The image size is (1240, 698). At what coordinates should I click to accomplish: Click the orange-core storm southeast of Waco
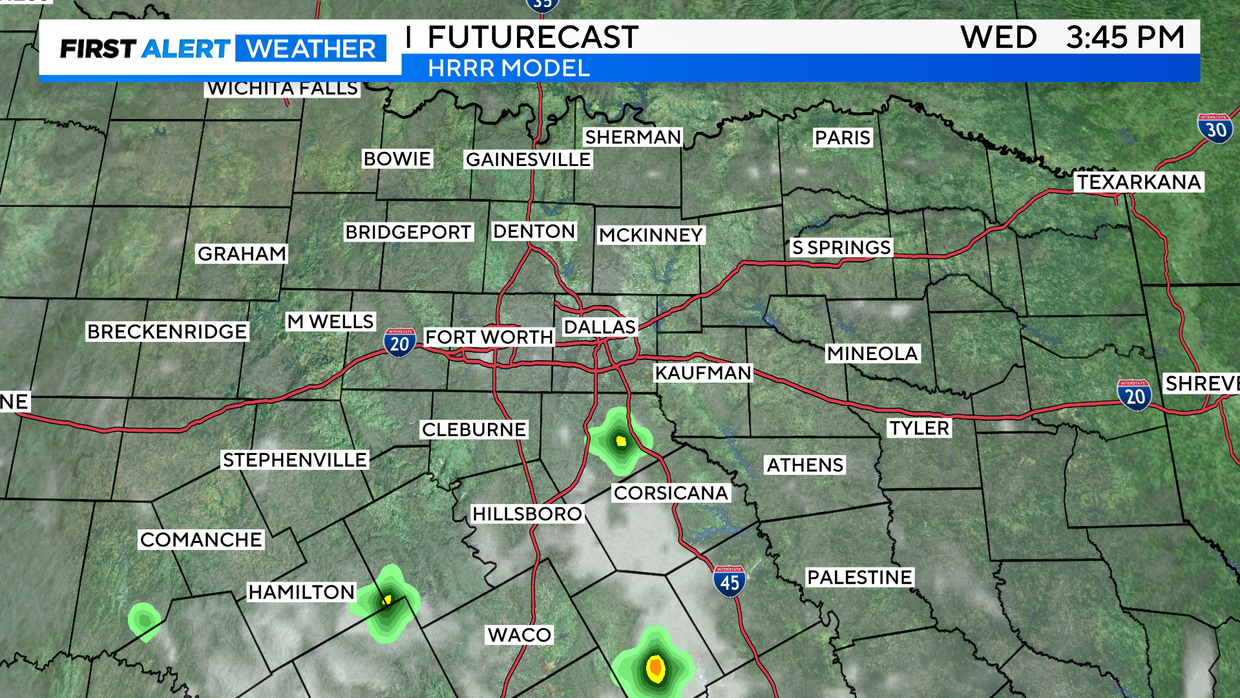tap(655, 664)
